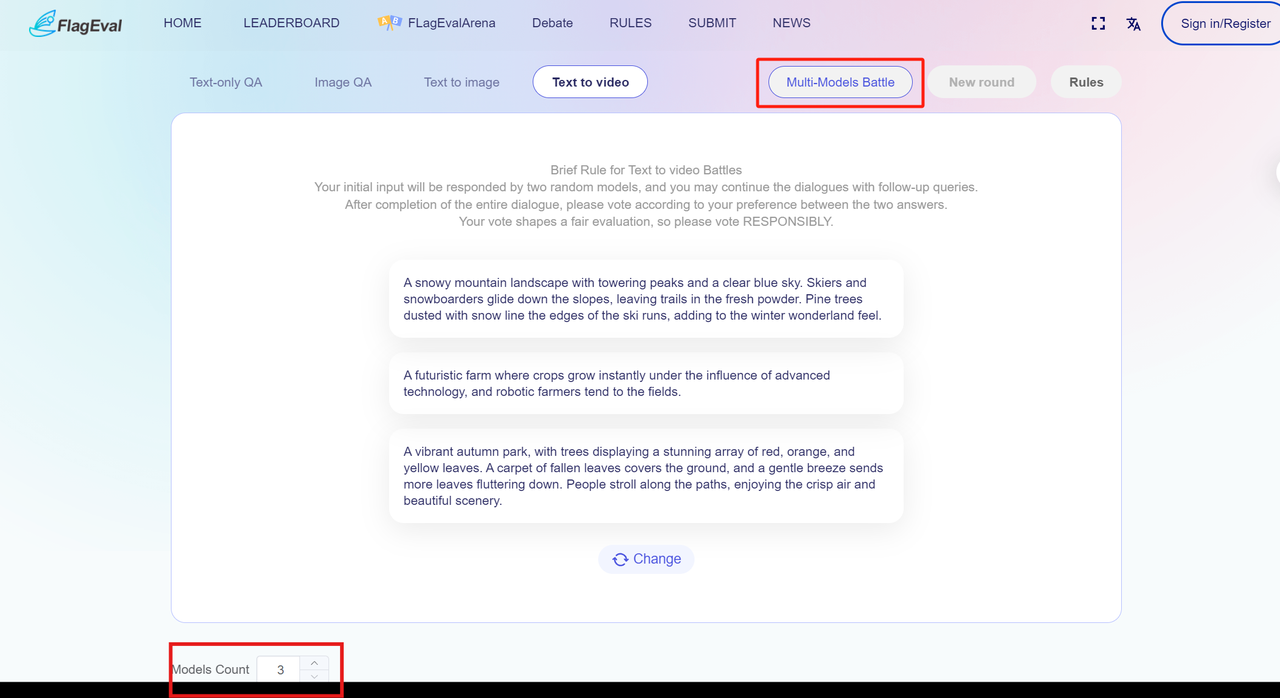Screen dimensions: 1280x698
Task: Click the Models Count number field
Action: click(x=280, y=670)
